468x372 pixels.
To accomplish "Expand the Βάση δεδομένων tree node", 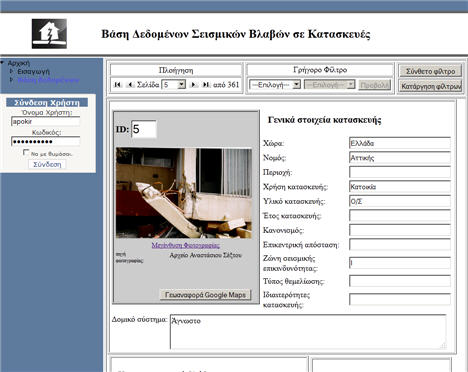I will pos(12,80).
